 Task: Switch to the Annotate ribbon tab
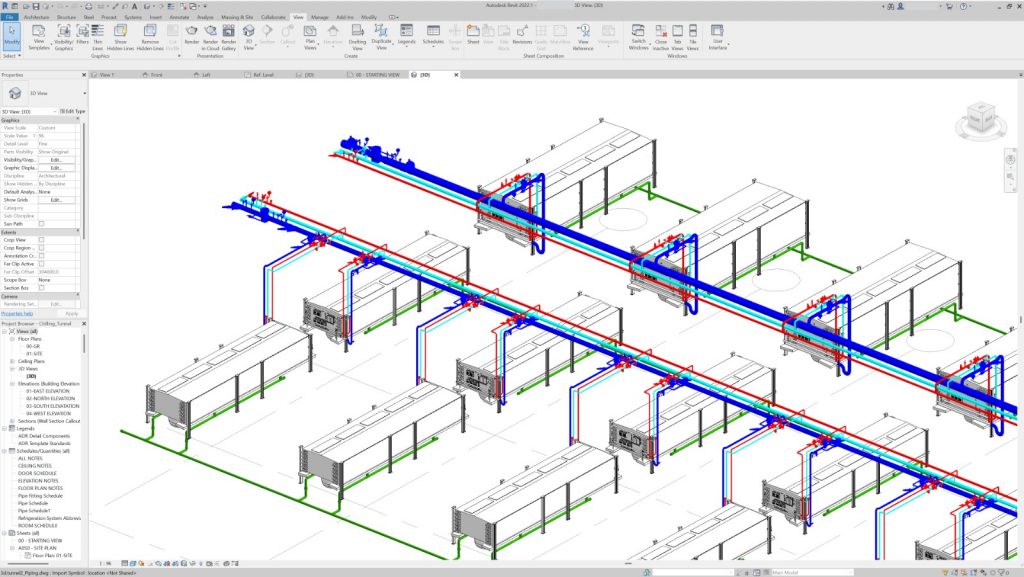179,17
